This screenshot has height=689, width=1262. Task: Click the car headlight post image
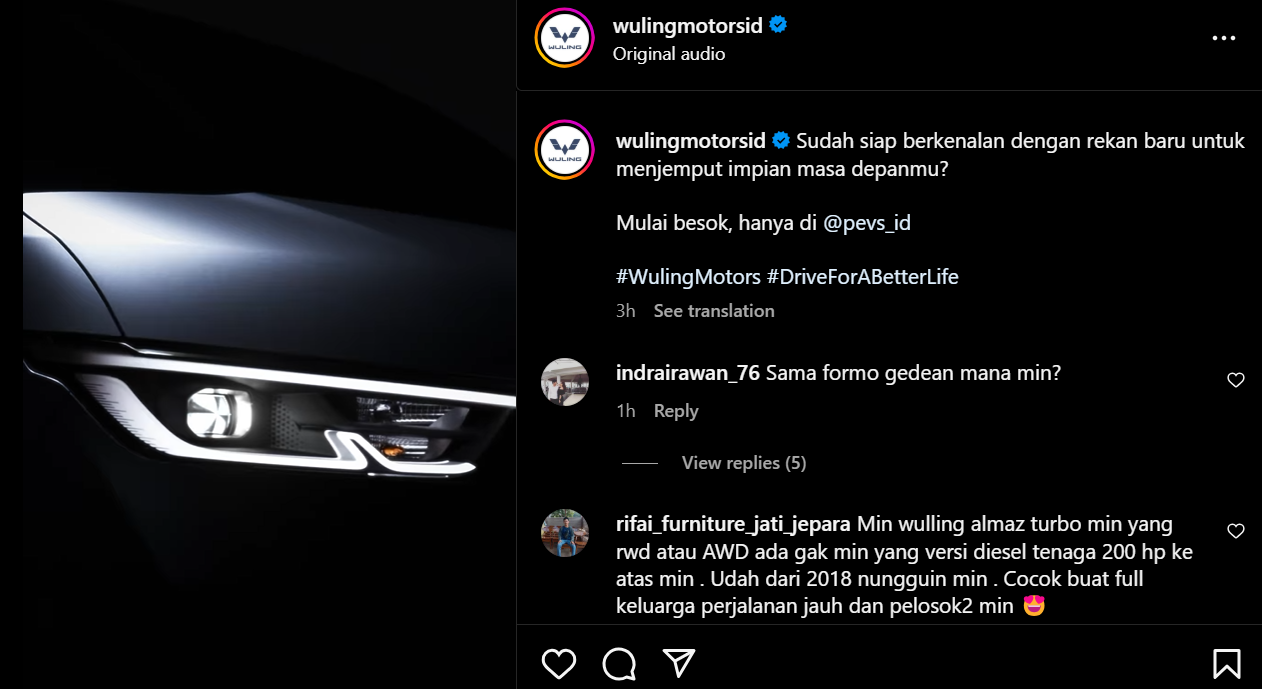click(269, 344)
